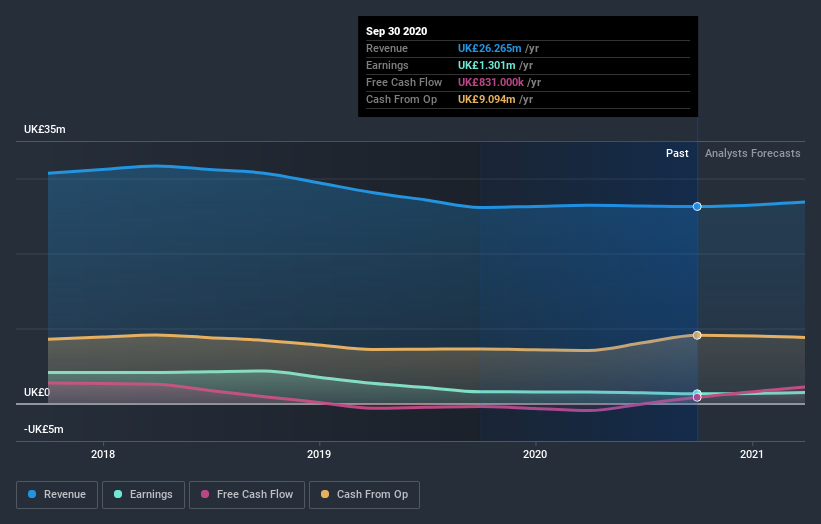
Task: Toggle the Free Cash Flow legend button
Action: [247, 495]
